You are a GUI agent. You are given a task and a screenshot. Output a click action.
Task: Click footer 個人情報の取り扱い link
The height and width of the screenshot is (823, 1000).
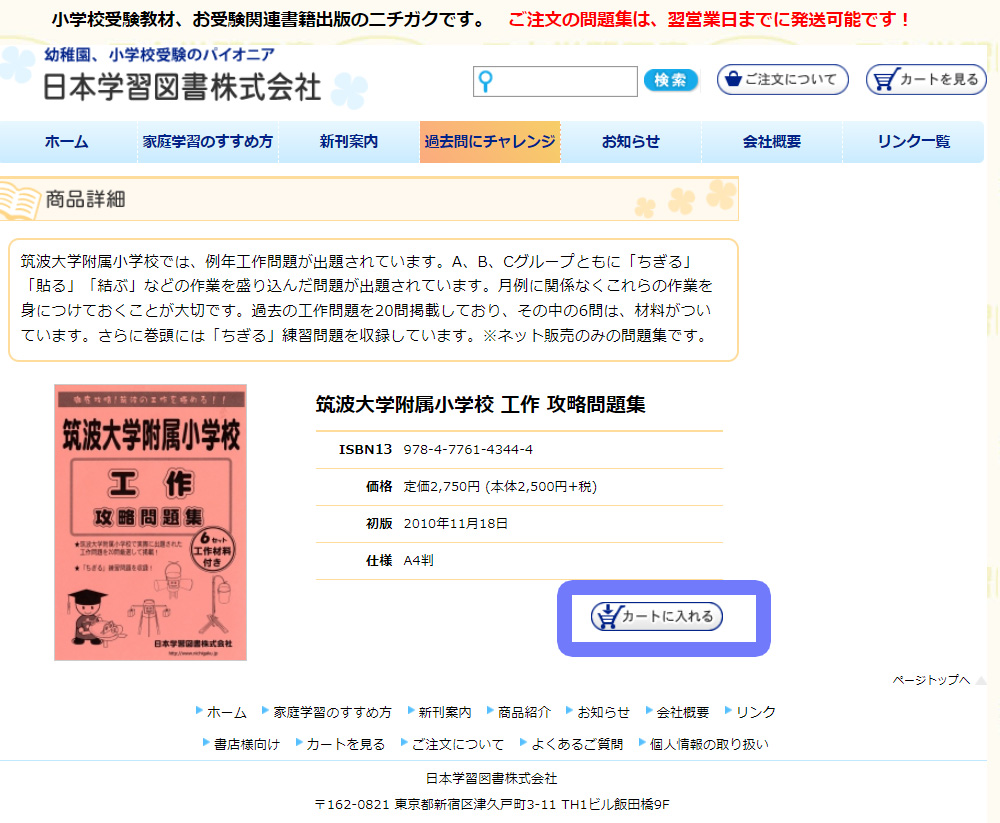pyautogui.click(x=709, y=745)
